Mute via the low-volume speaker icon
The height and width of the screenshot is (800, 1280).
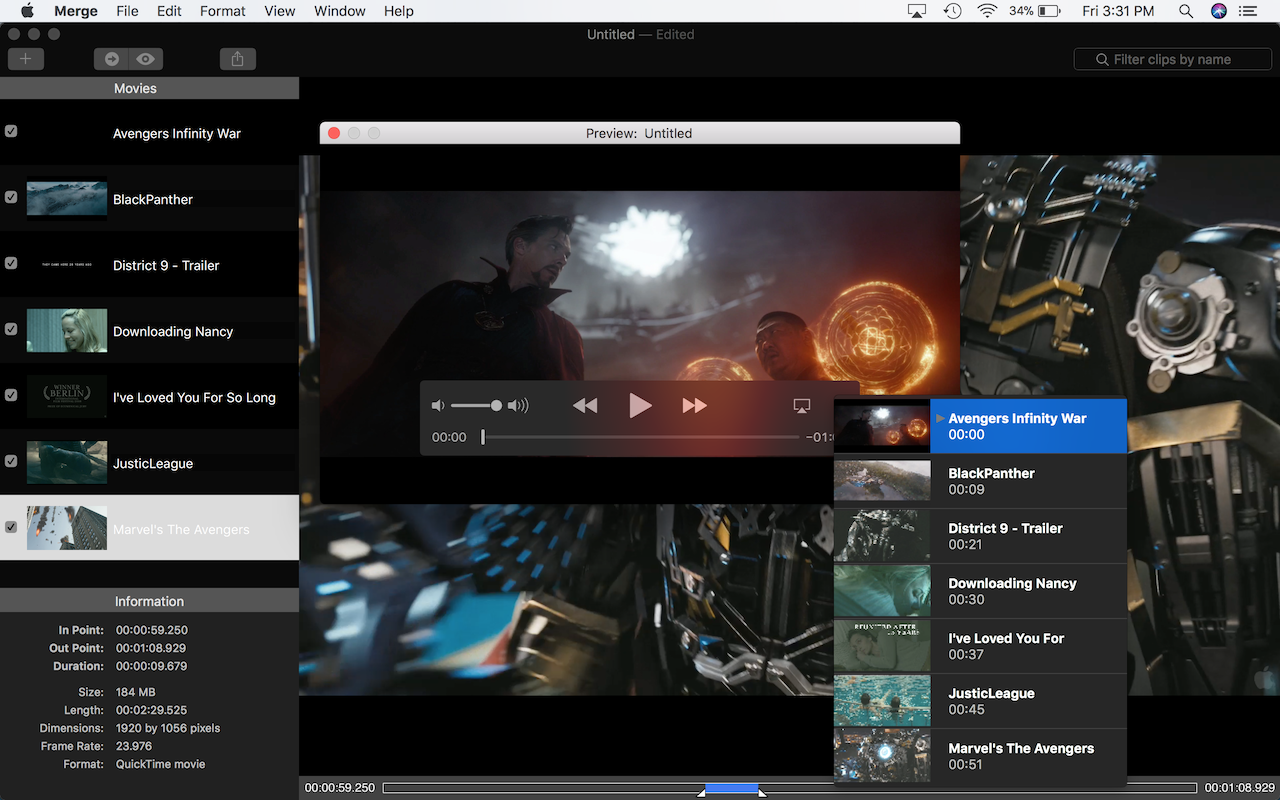437,406
